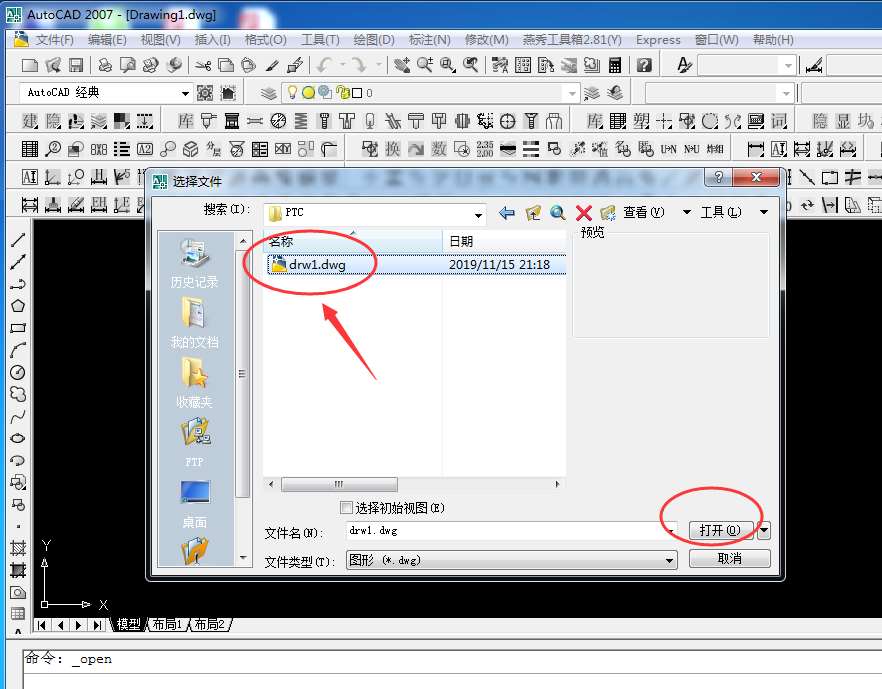Select the Ellipse draw tool
Screen dimensions: 882x689
(x=18, y=438)
